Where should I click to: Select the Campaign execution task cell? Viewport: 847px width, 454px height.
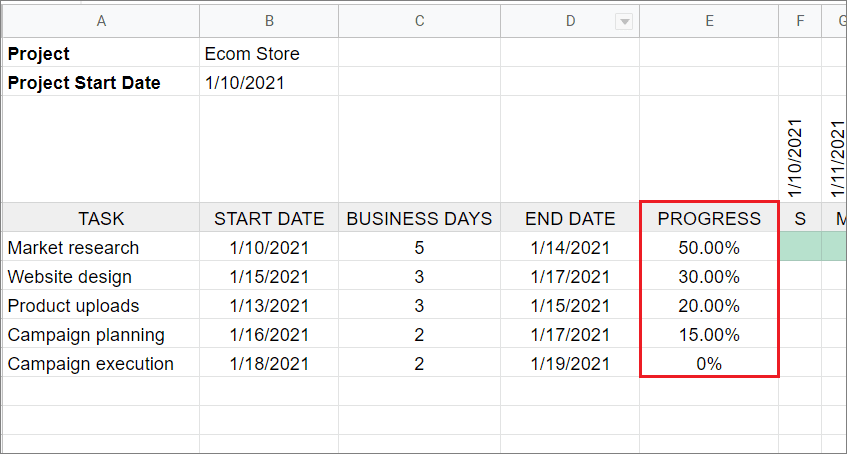coord(100,364)
